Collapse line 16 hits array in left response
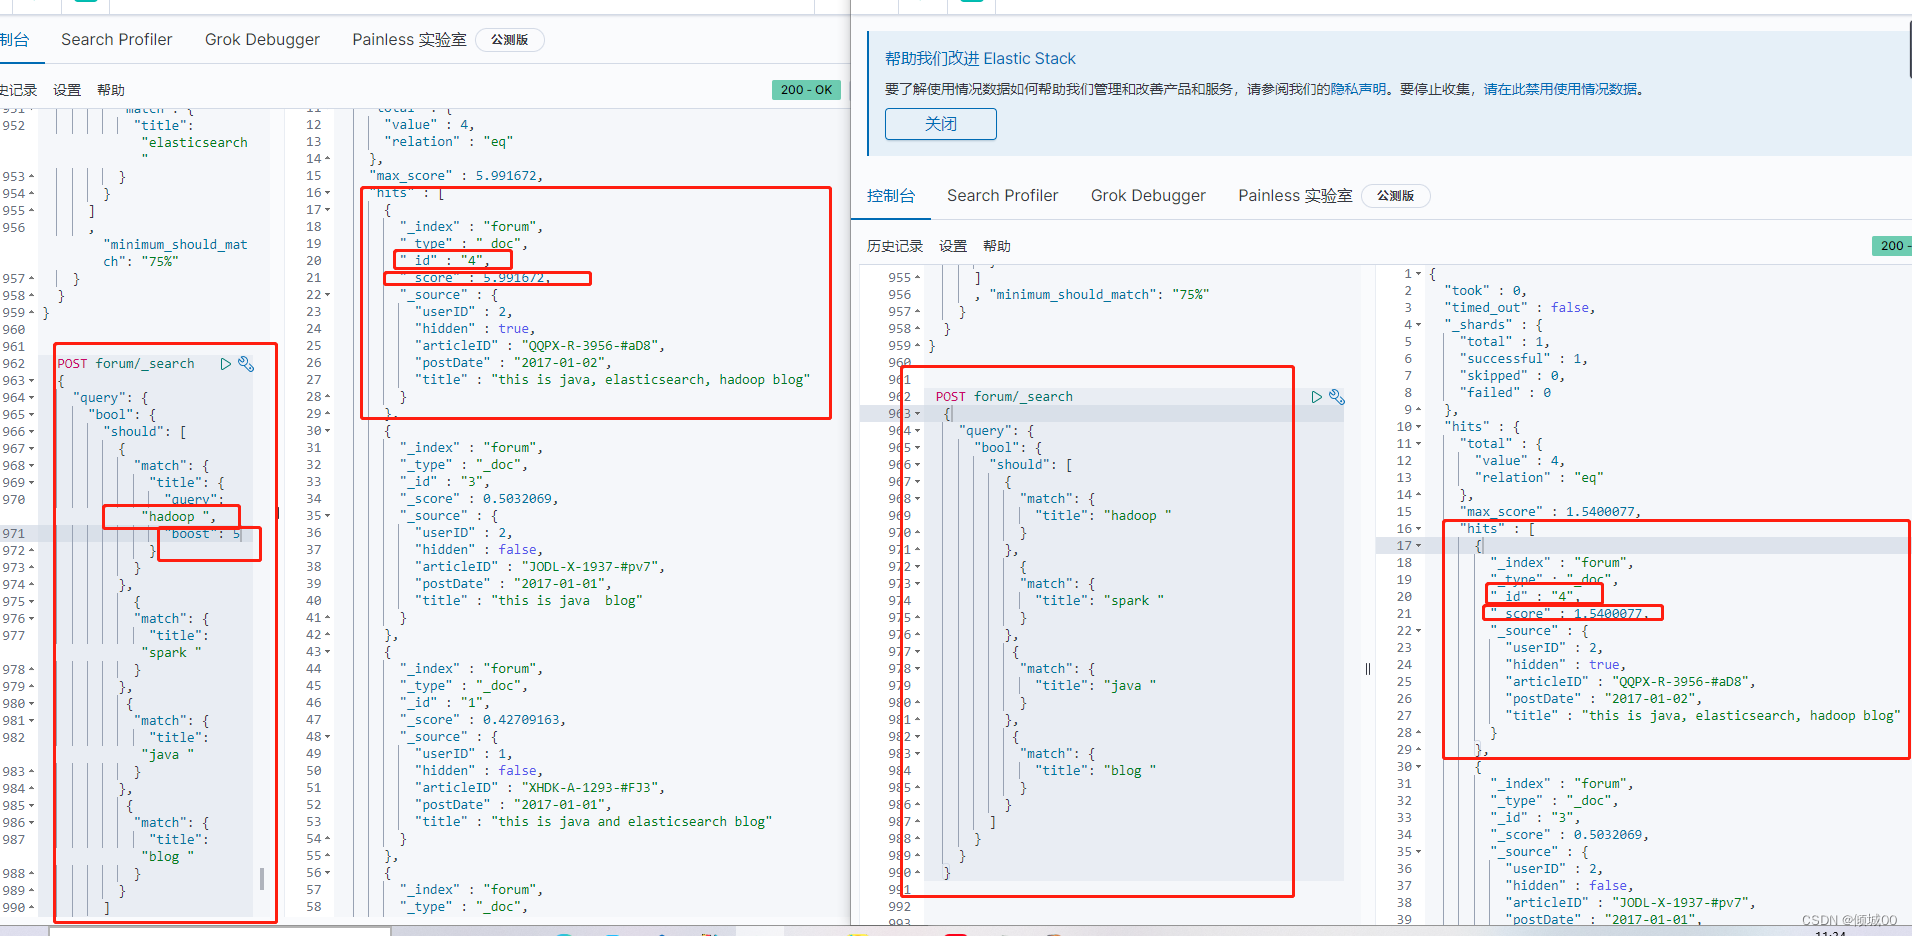Image resolution: width=1912 pixels, height=936 pixels. coord(328,193)
